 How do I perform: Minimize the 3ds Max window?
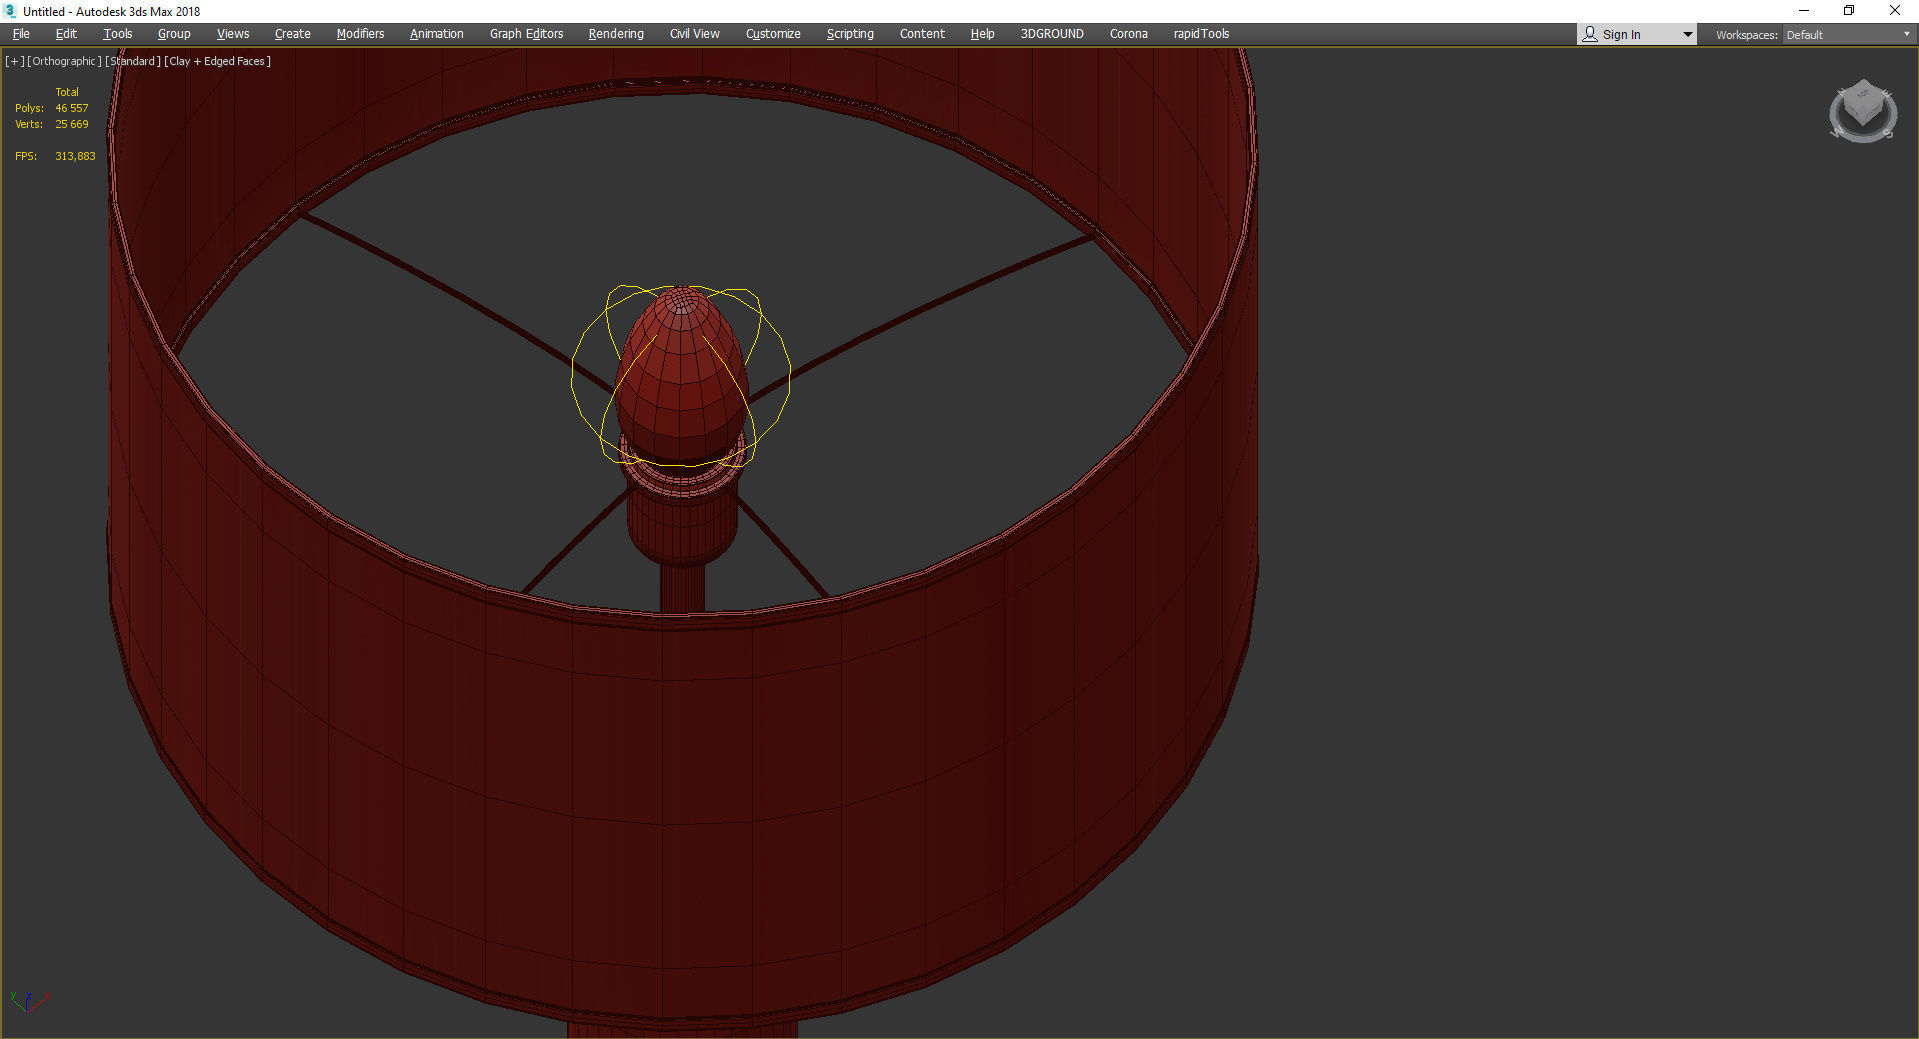[x=1804, y=11]
